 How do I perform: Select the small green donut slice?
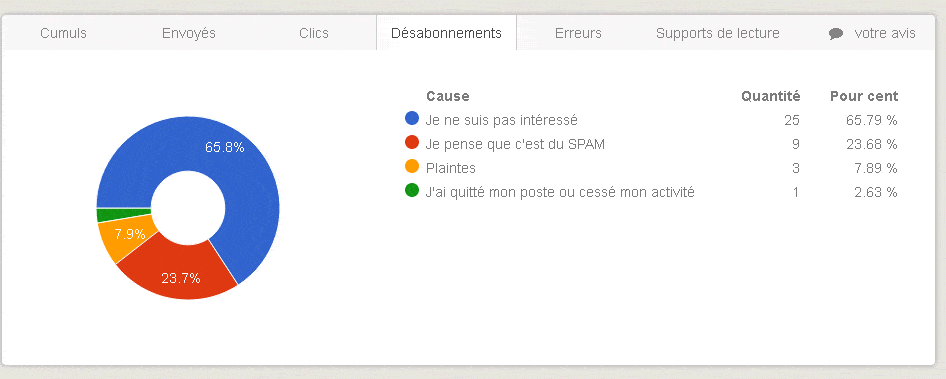[124, 215]
